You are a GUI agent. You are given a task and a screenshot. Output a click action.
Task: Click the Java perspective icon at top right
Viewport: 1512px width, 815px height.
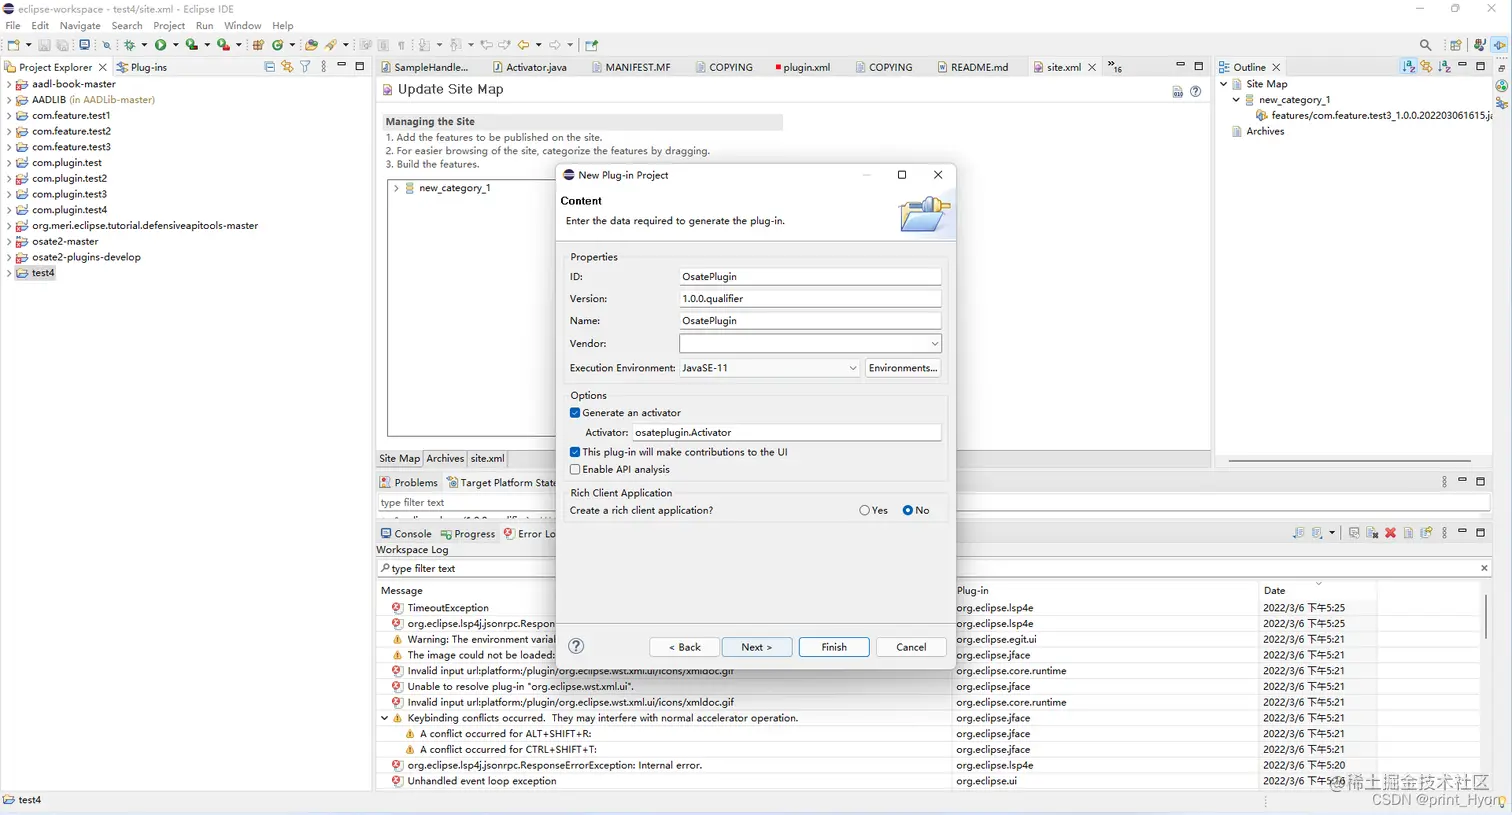click(x=1479, y=45)
